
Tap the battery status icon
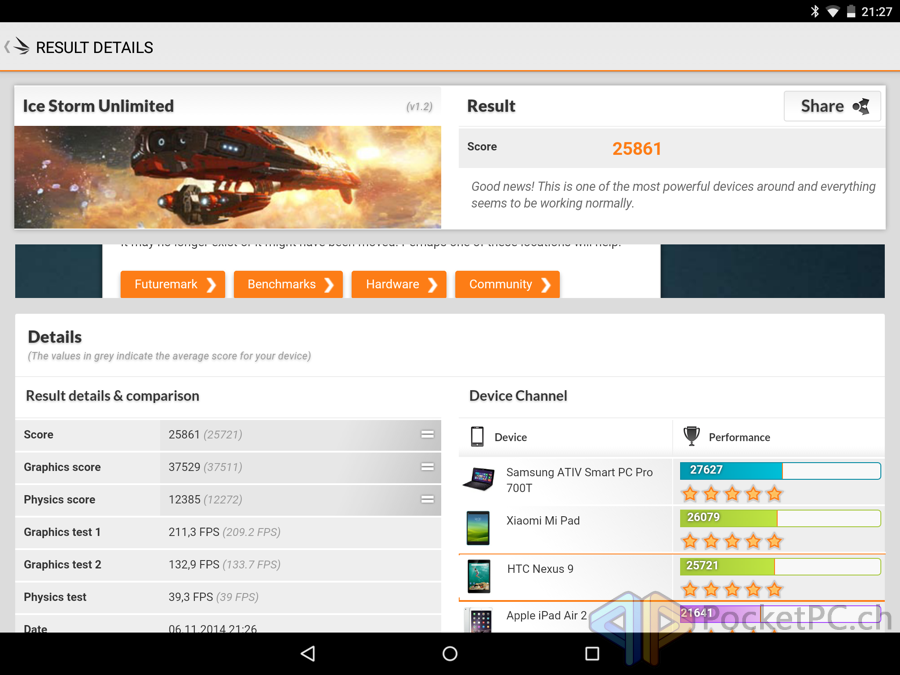pos(851,11)
